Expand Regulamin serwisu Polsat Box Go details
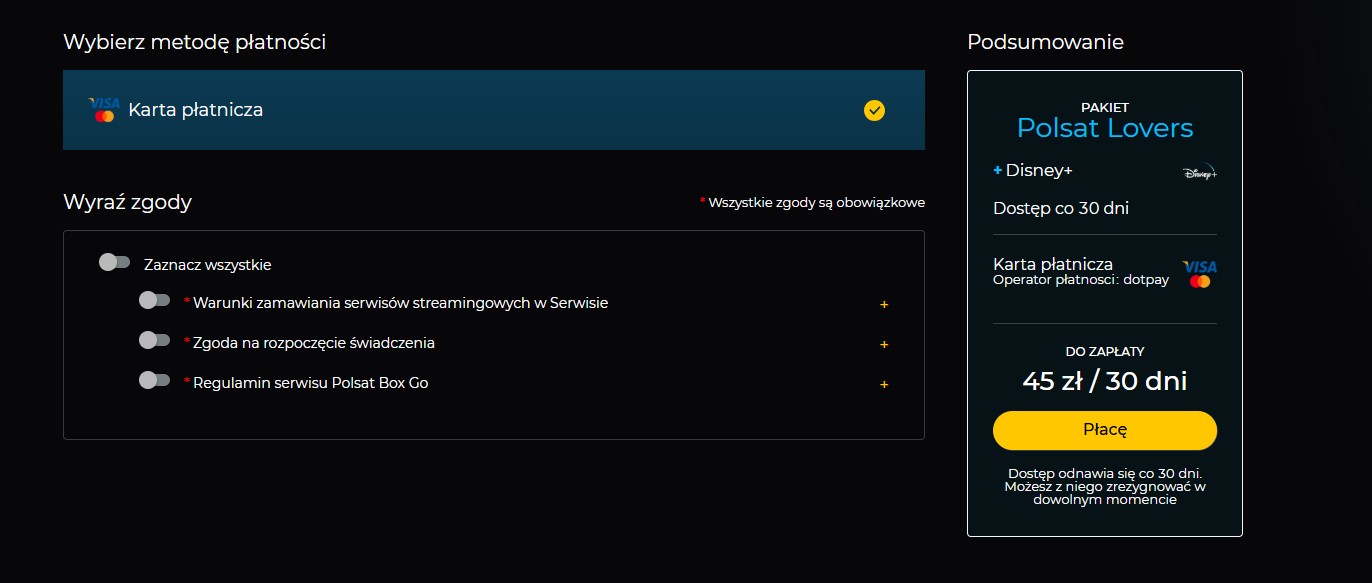 884,384
